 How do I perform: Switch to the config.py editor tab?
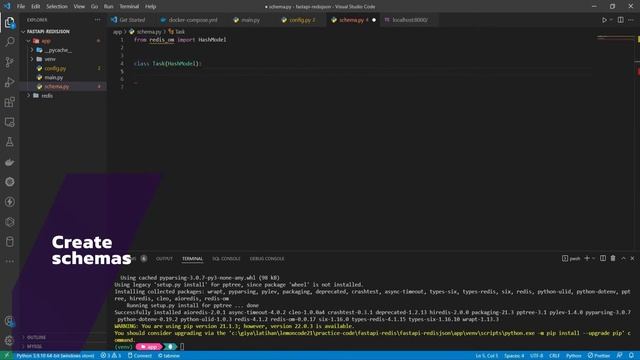302,20
